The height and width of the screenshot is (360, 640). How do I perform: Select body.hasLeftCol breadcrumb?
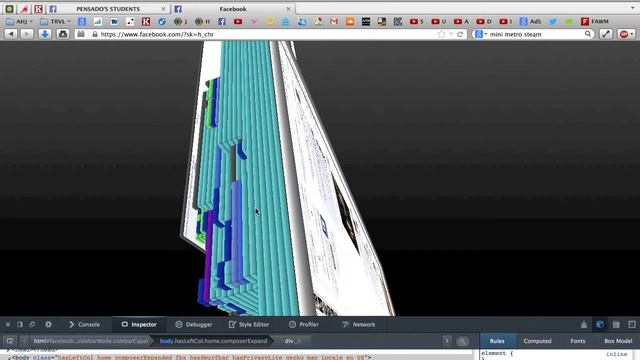pos(213,341)
